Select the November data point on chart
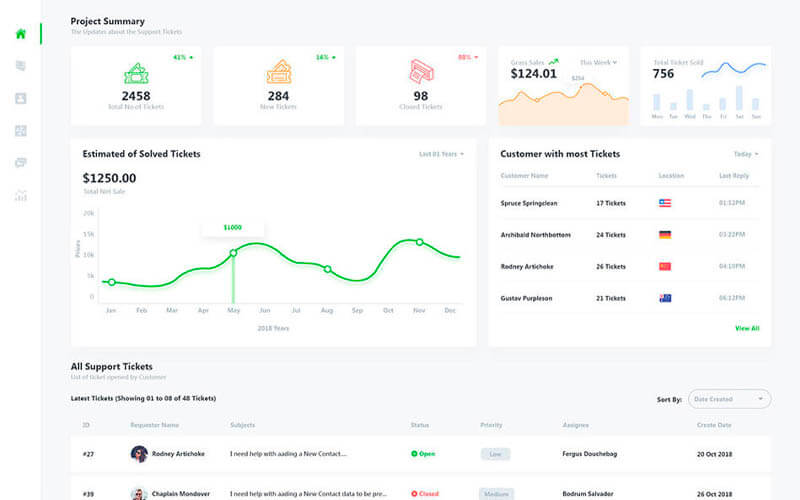Screen dimensions: 800x500 pos(419,242)
